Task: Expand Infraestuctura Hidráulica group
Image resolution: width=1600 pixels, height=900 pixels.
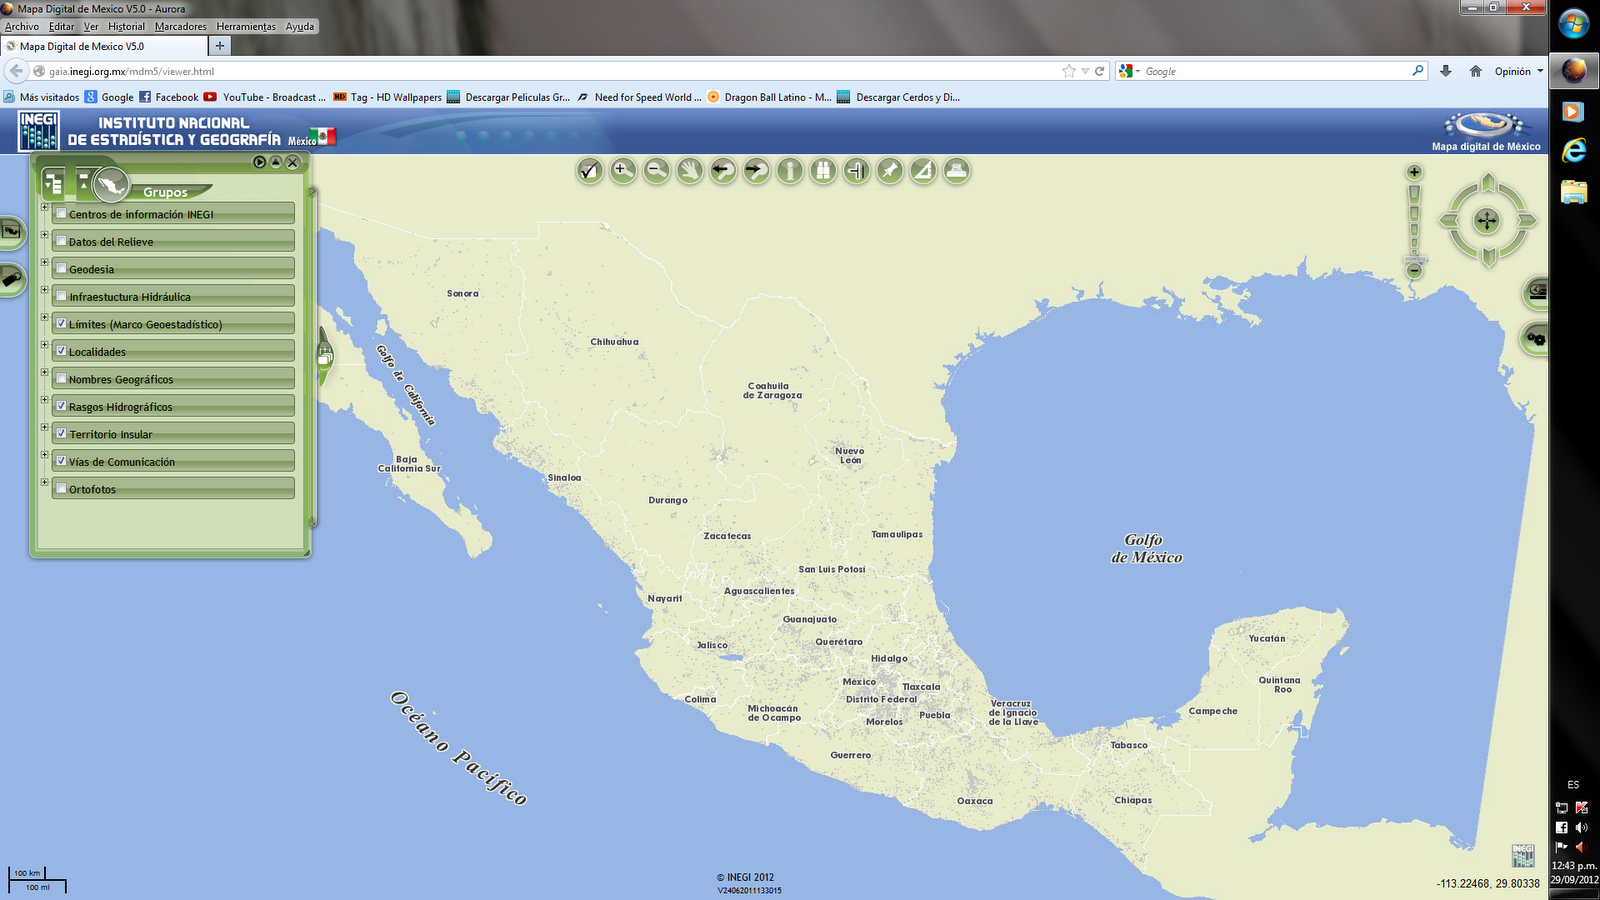Action: [44, 290]
